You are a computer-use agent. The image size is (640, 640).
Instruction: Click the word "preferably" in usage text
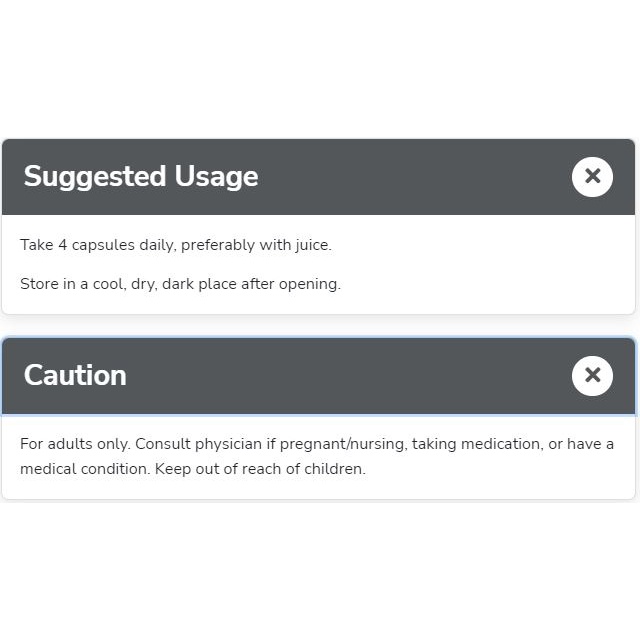tap(217, 245)
